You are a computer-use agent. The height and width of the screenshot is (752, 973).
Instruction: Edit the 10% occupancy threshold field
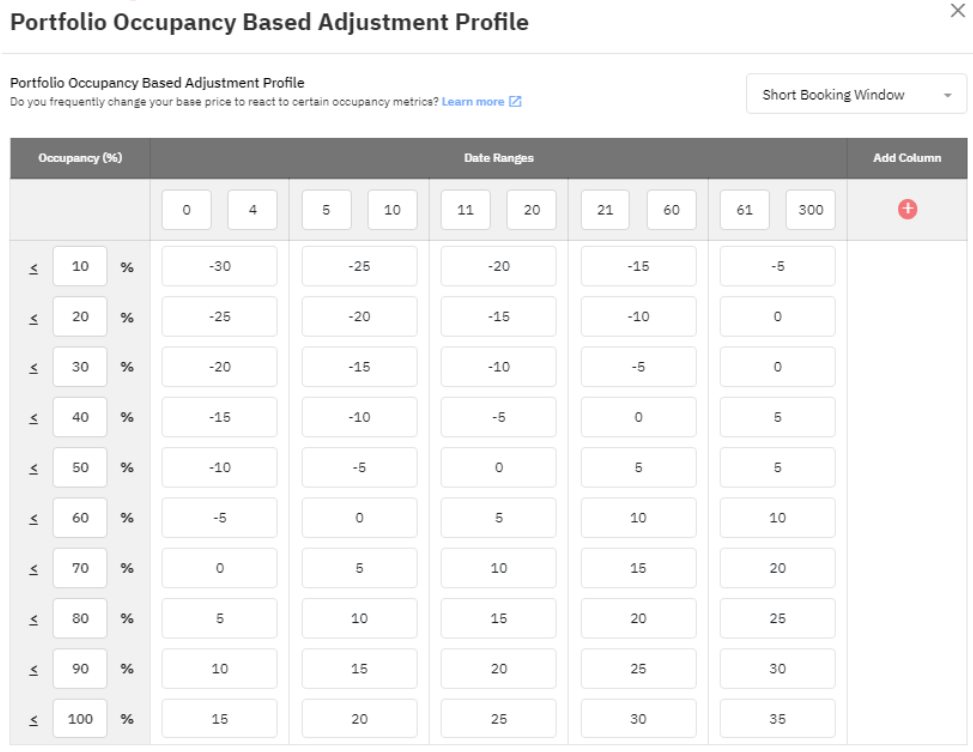click(x=80, y=267)
